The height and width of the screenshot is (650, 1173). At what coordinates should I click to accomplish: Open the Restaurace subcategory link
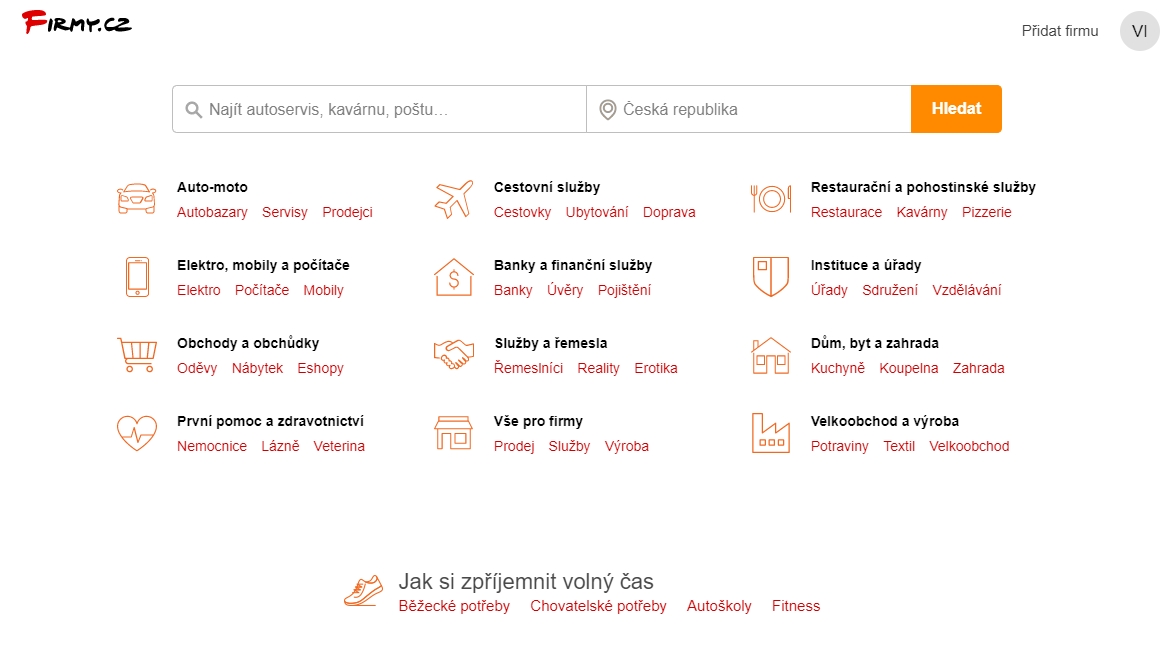tap(846, 212)
